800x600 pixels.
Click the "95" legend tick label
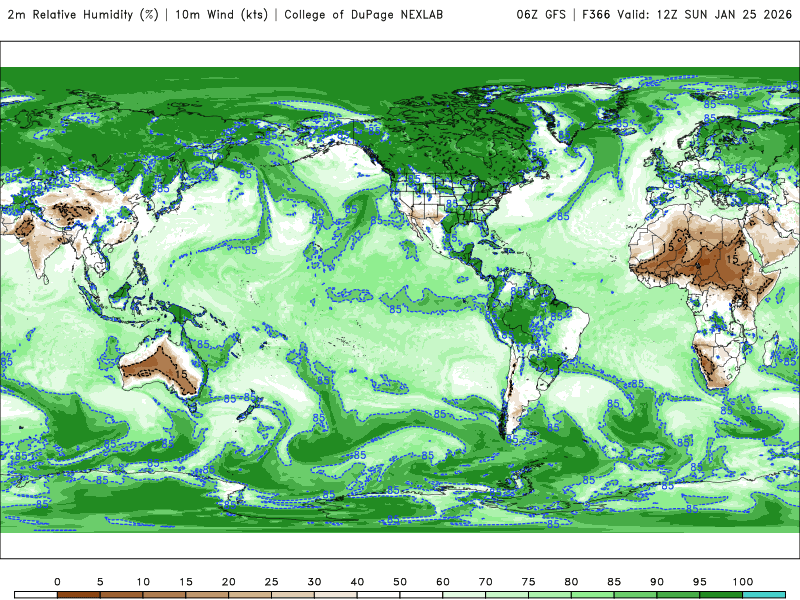[x=700, y=582]
